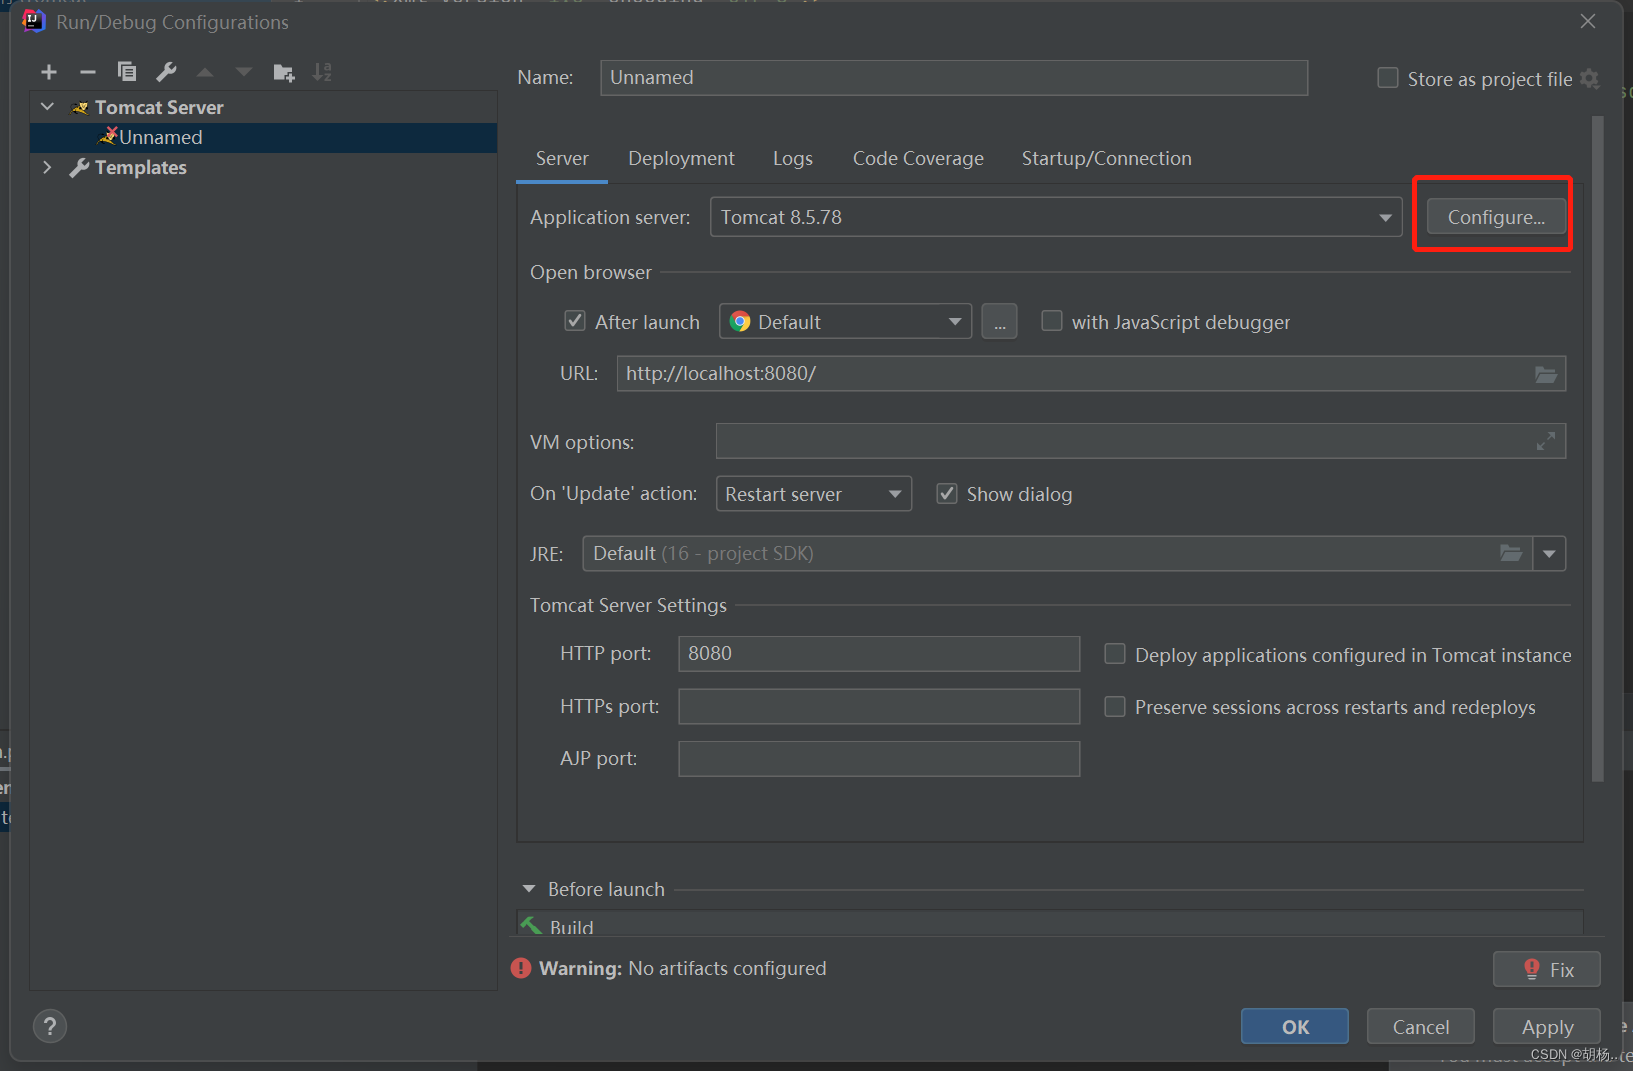Expand Templates tree node
The height and width of the screenshot is (1071, 1633).
click(x=47, y=167)
